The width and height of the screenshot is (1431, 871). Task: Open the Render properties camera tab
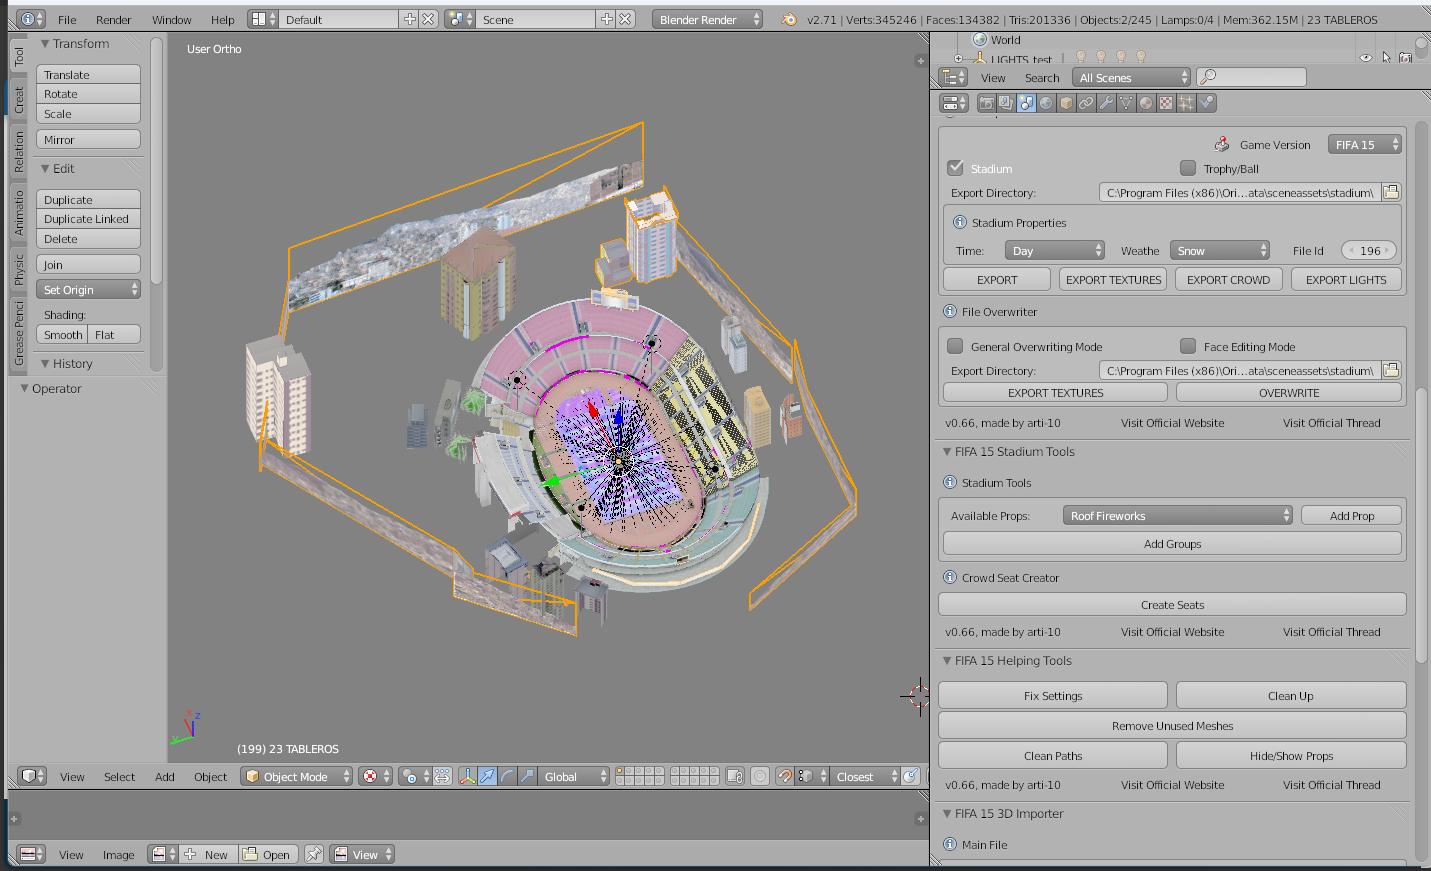coord(987,103)
